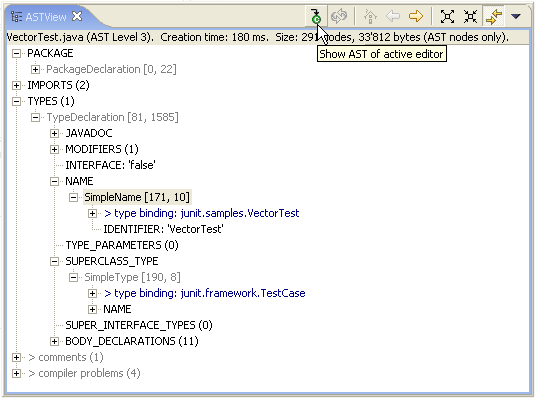Click type binding junit.framework.TestCase text
535x398 pixels.
205,293
